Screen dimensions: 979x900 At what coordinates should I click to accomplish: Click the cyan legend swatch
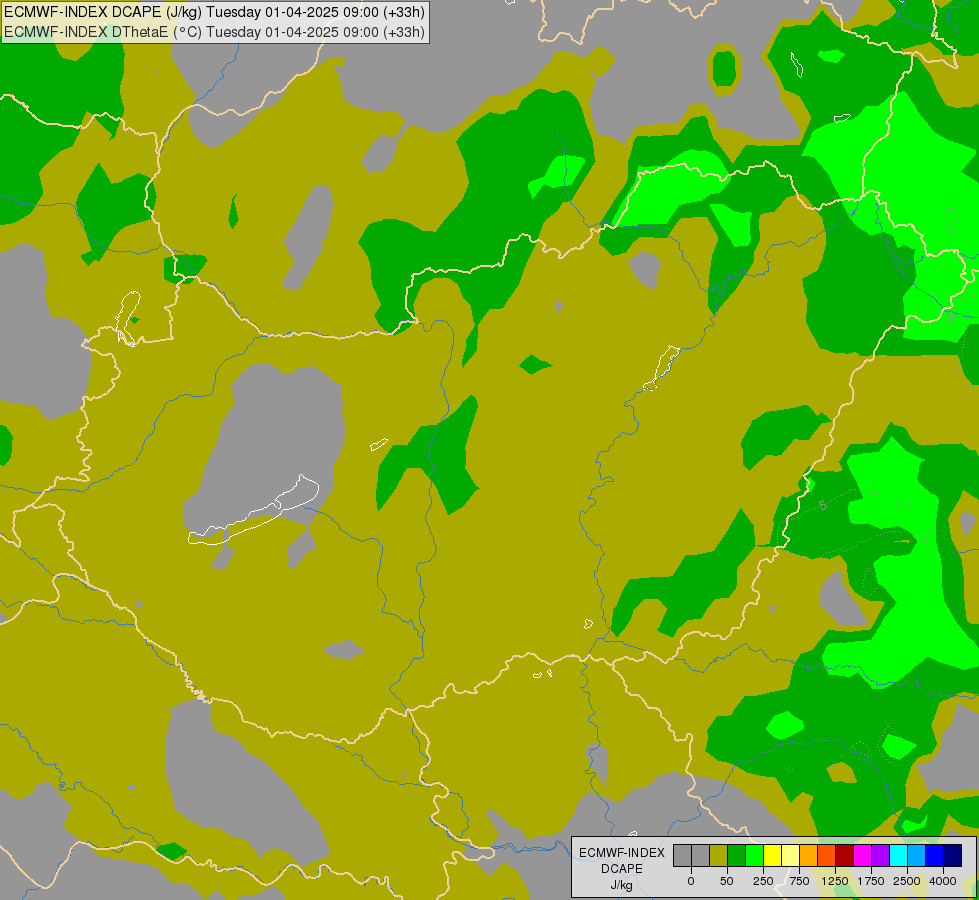tap(899, 856)
